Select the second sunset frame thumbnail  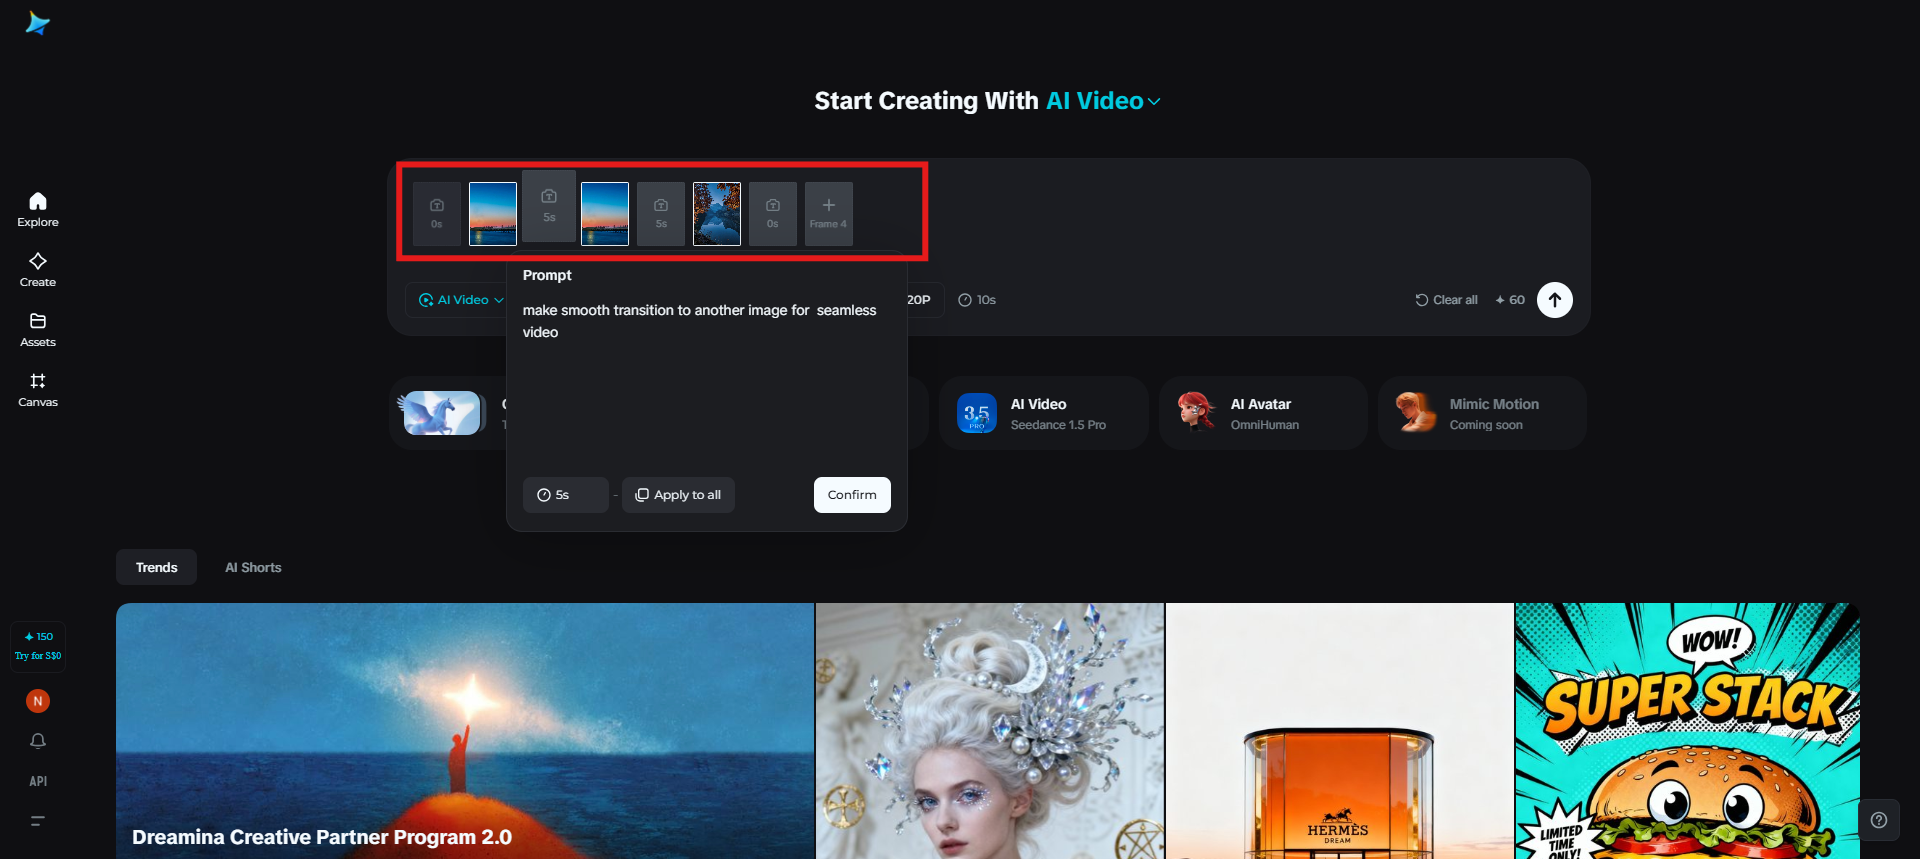click(605, 214)
